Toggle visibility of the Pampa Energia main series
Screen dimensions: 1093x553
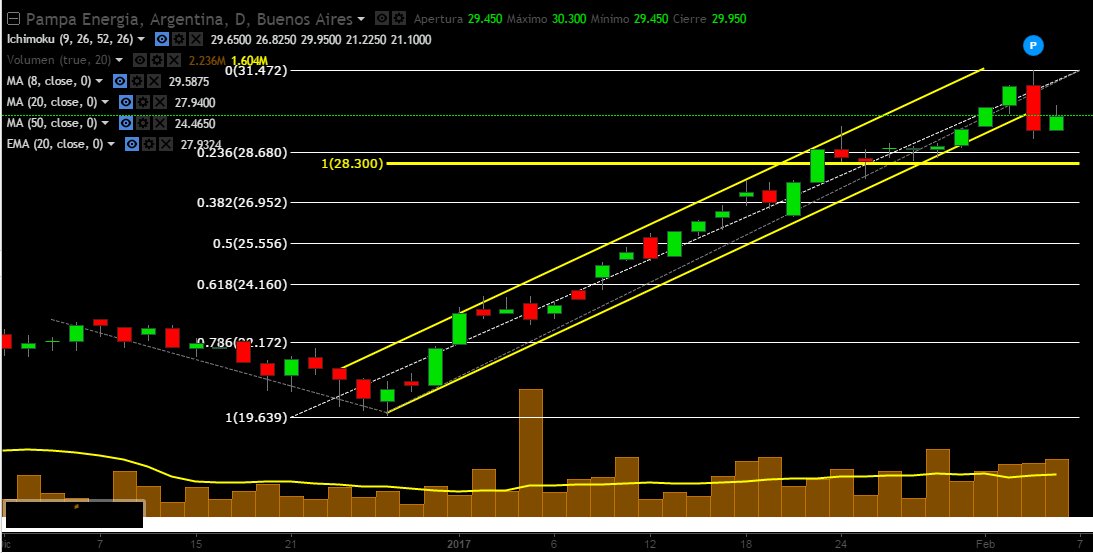[x=381, y=18]
